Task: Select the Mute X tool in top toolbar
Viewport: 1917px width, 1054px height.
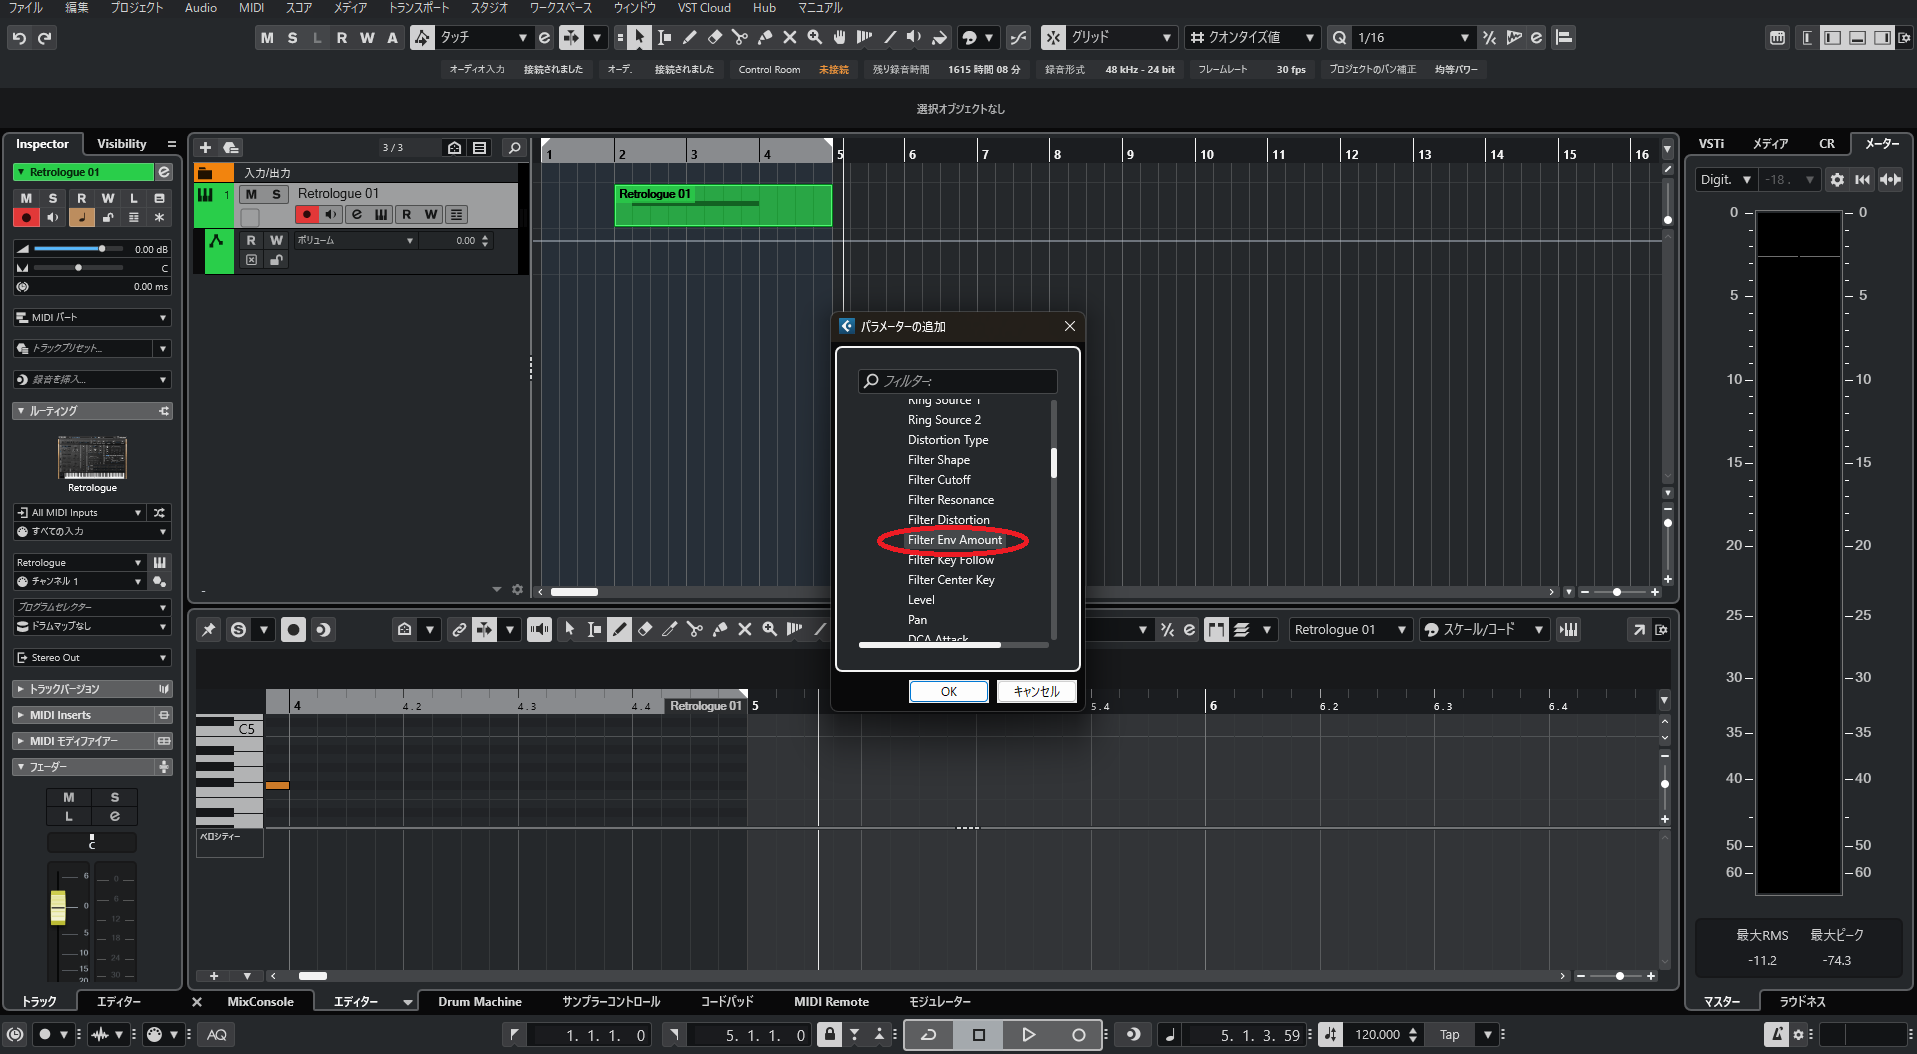Action: click(789, 38)
